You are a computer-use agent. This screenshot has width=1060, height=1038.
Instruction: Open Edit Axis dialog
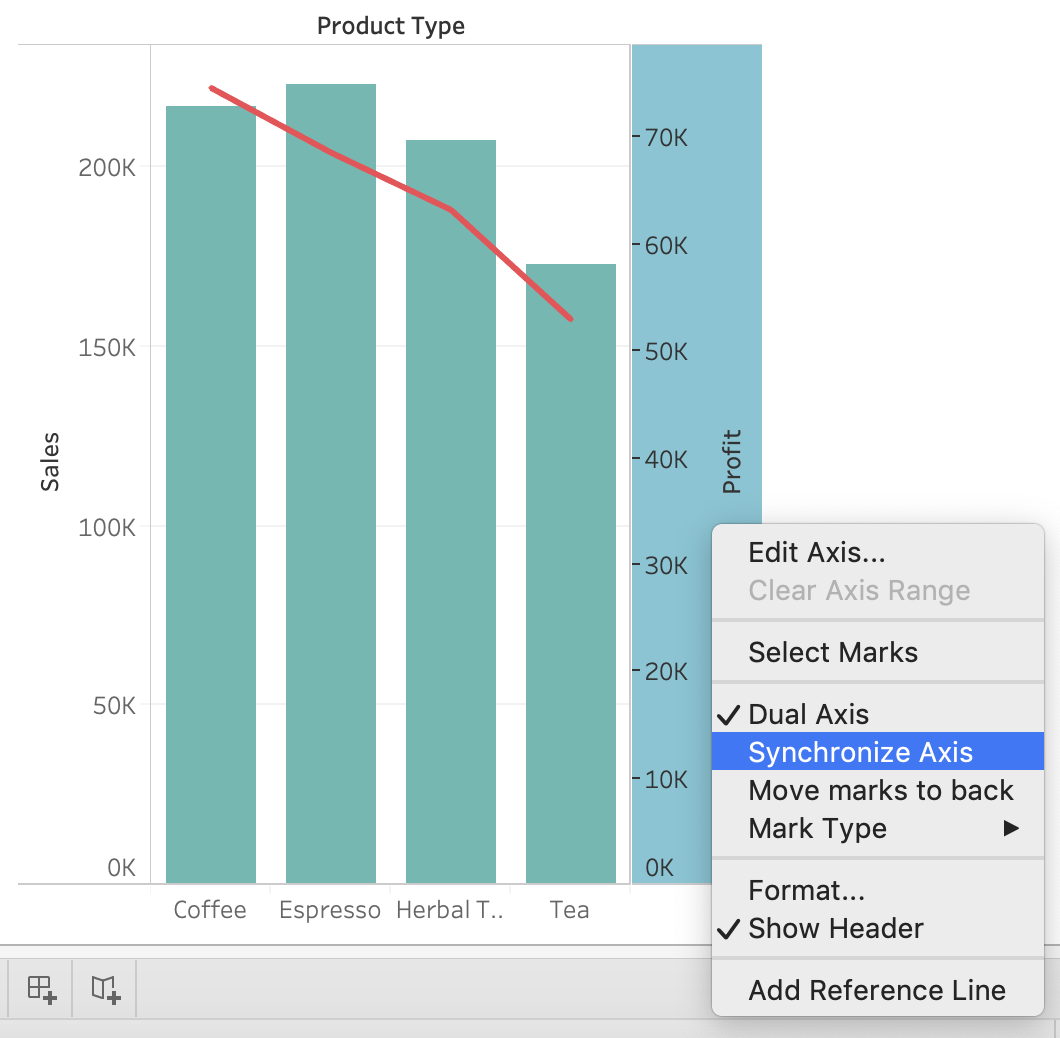816,552
